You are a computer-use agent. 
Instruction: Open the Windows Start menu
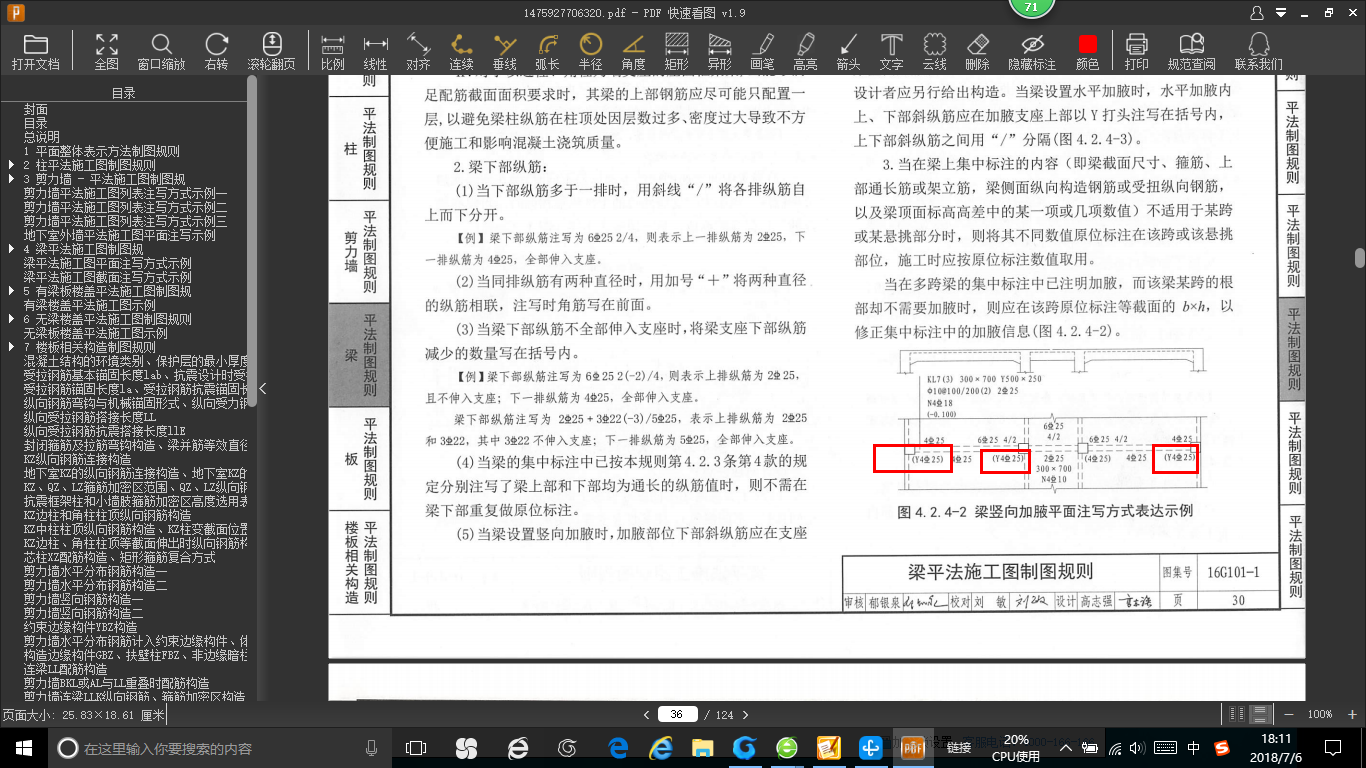click(23, 748)
